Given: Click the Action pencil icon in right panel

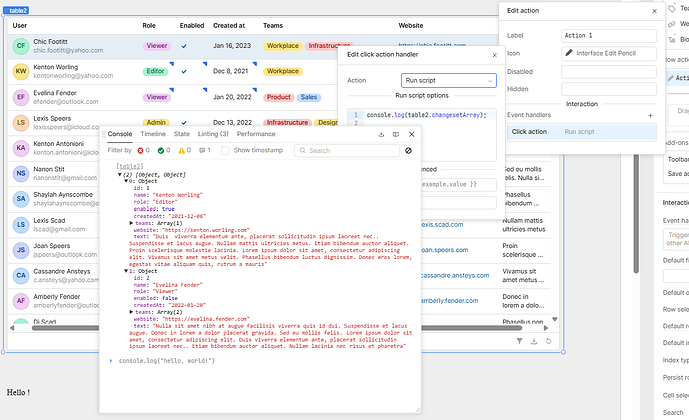Looking at the screenshot, I should (x=671, y=78).
